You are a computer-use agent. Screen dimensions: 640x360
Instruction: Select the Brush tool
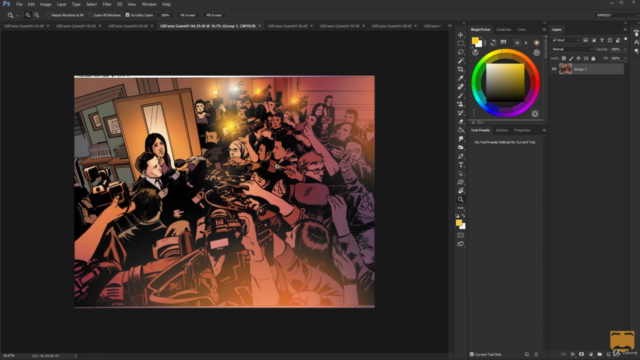point(460,96)
